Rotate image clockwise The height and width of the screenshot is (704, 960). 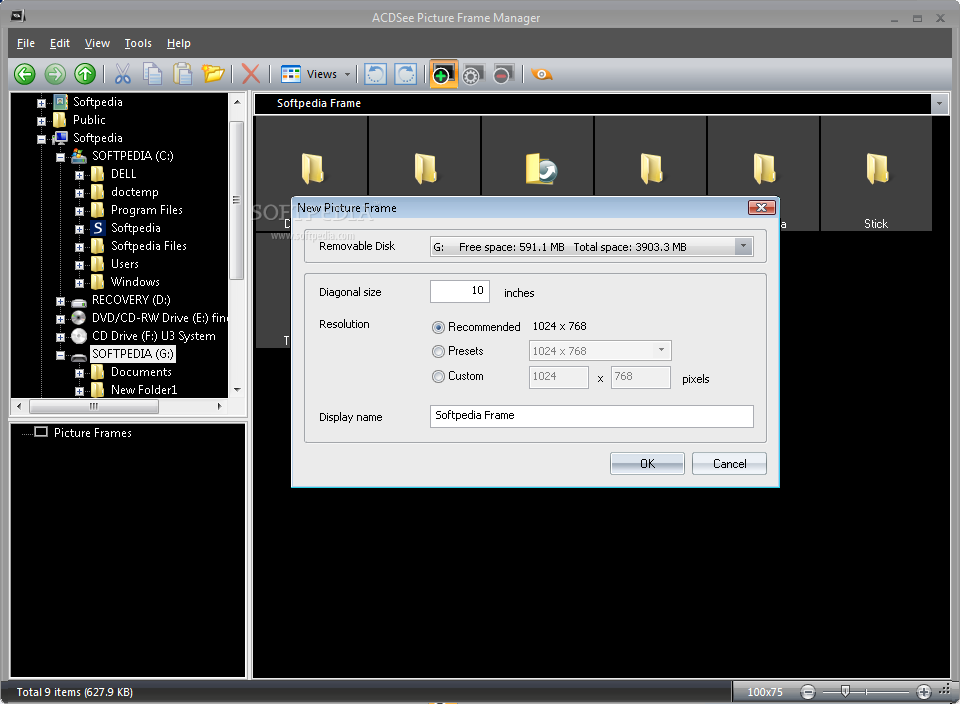[x=405, y=75]
